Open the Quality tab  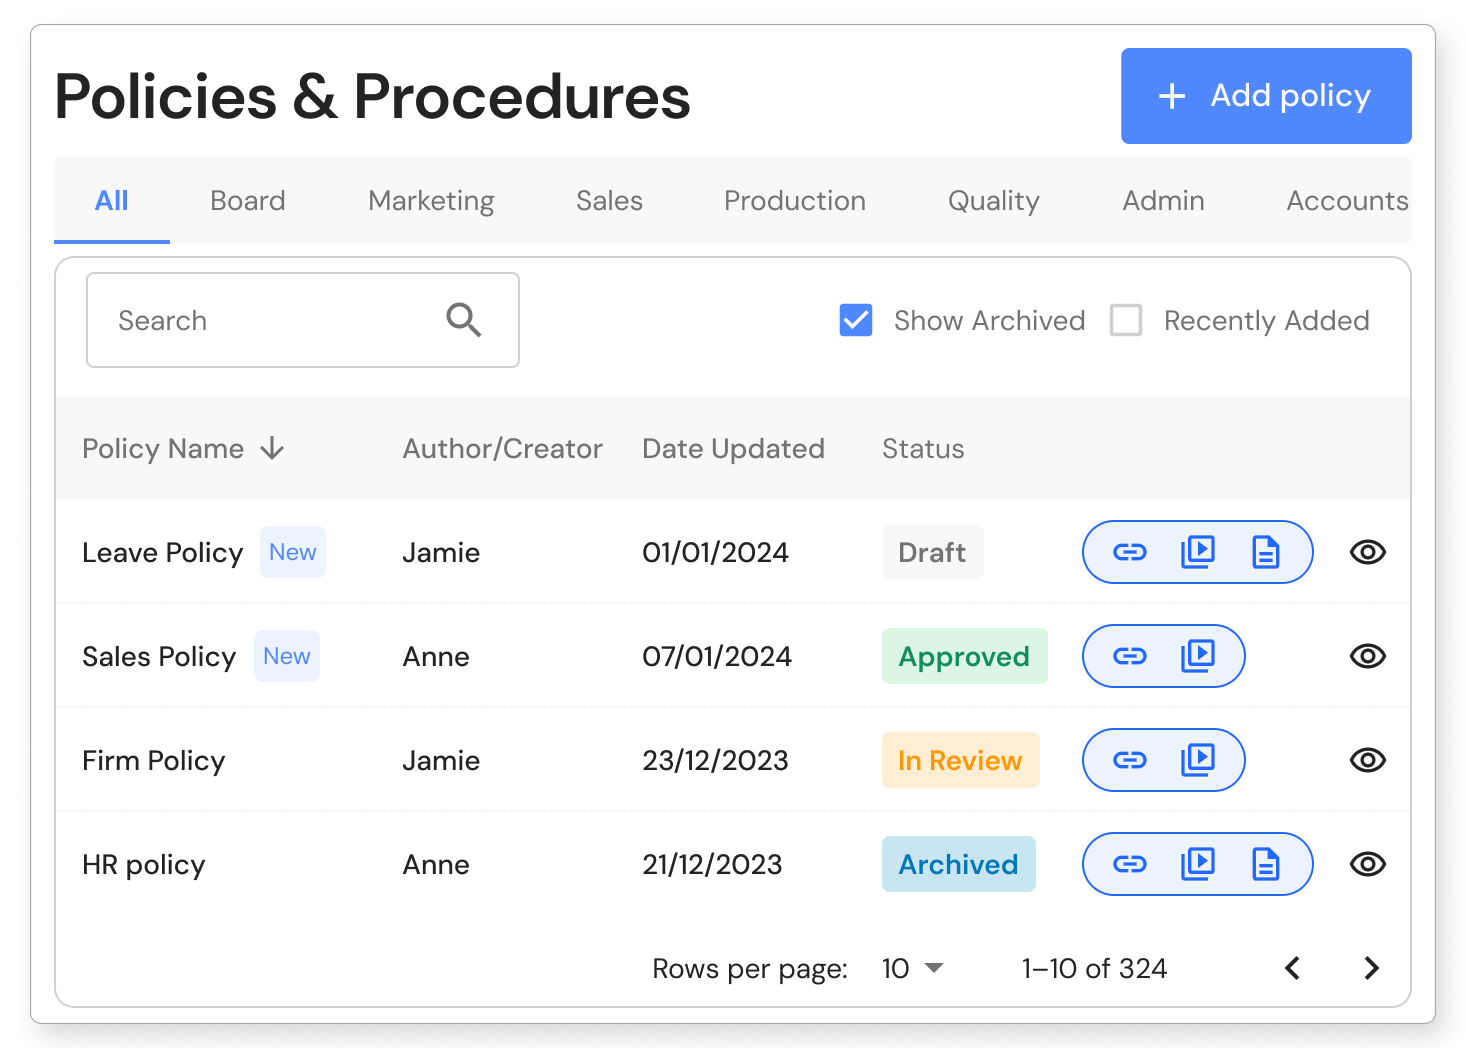point(993,201)
